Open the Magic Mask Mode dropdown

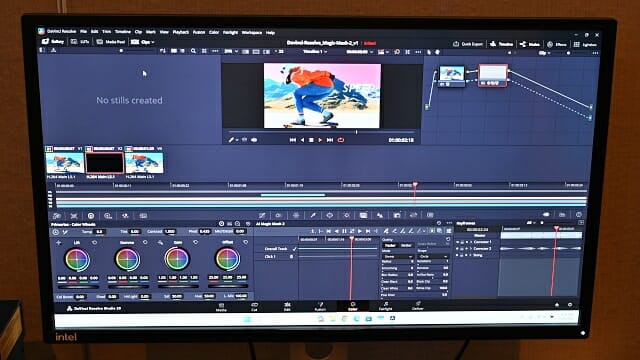[x=397, y=257]
